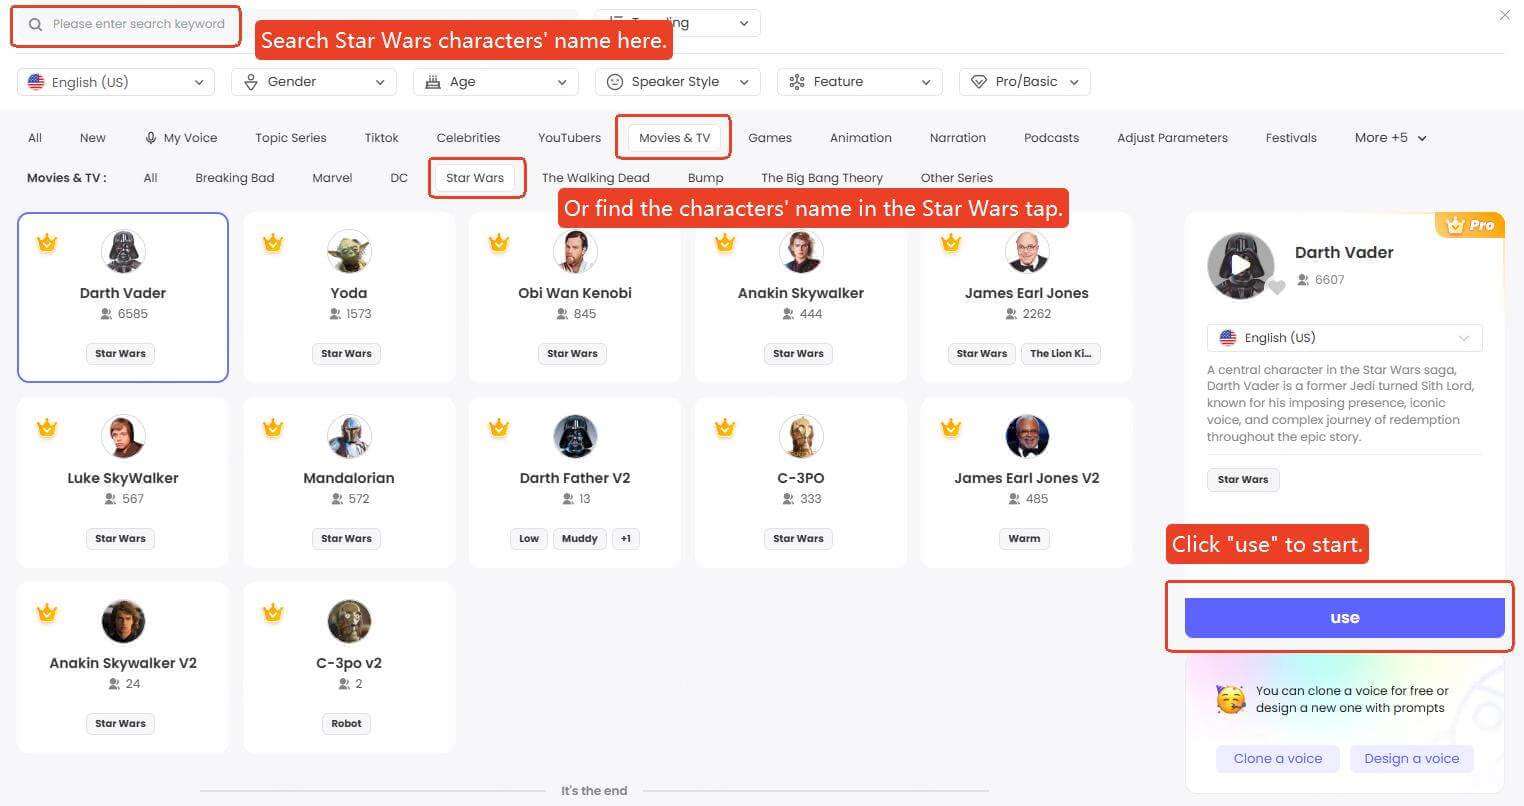
Task: Open the Tiktok tab
Action: tap(381, 138)
